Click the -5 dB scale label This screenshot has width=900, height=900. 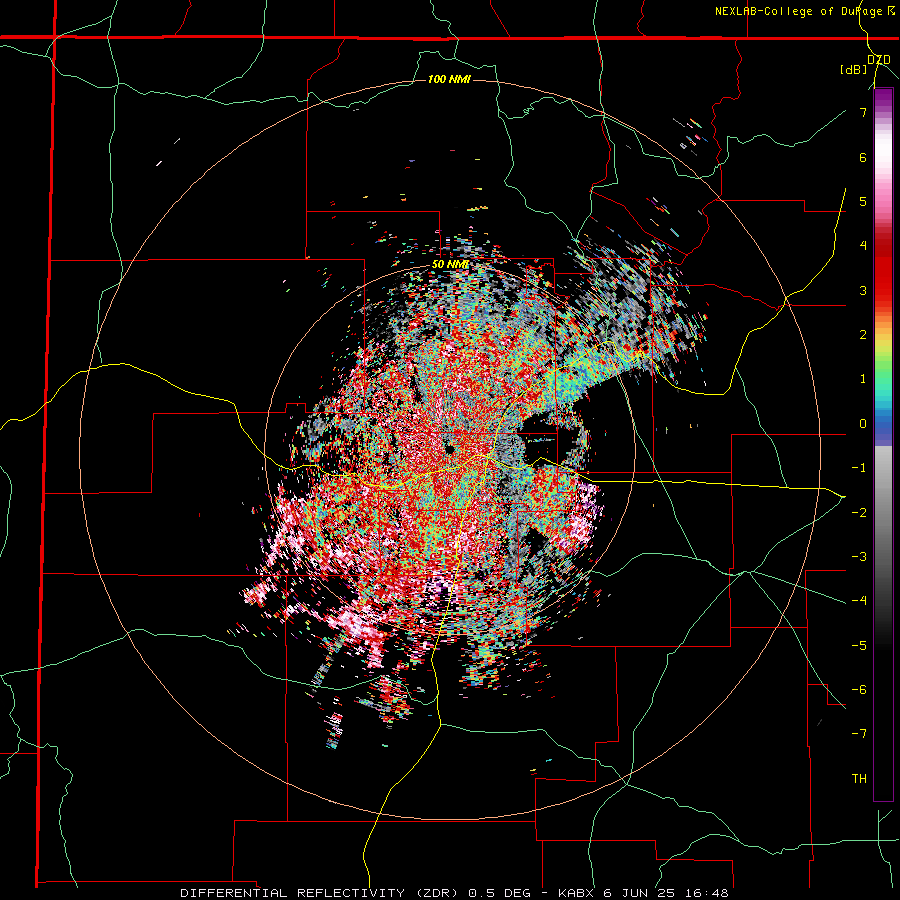pyautogui.click(x=859, y=645)
